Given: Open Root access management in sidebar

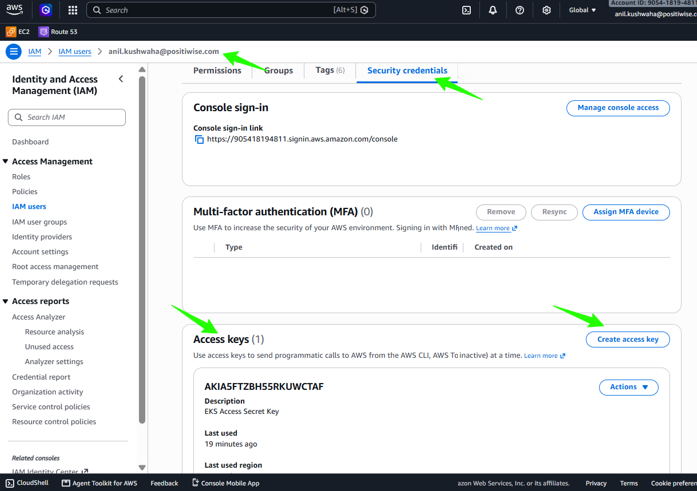Looking at the screenshot, I should coord(55,267).
